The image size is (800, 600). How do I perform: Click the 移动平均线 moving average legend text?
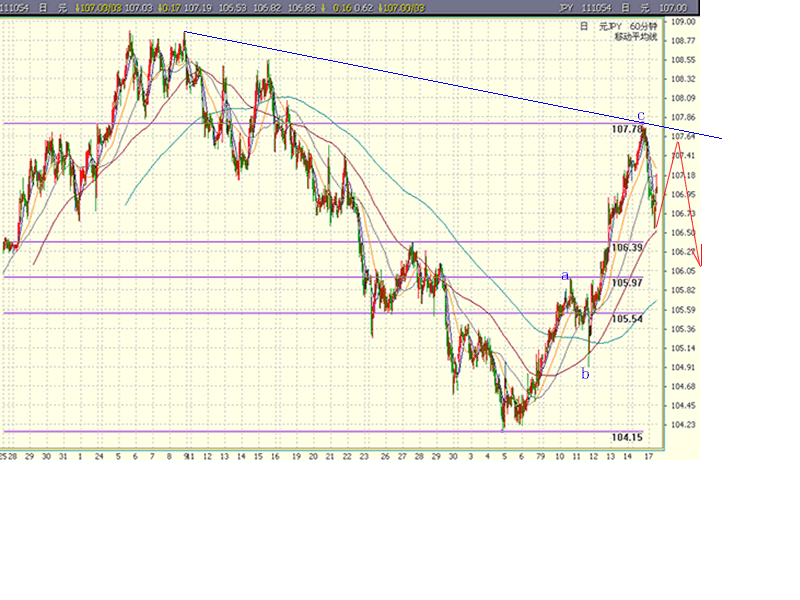point(635,37)
